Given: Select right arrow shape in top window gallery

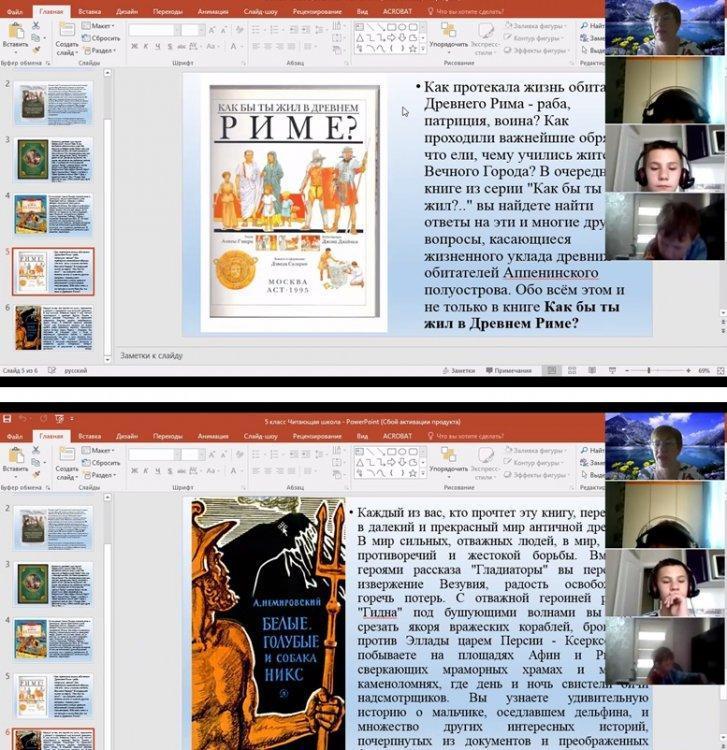Looking at the screenshot, I should click(x=391, y=38).
